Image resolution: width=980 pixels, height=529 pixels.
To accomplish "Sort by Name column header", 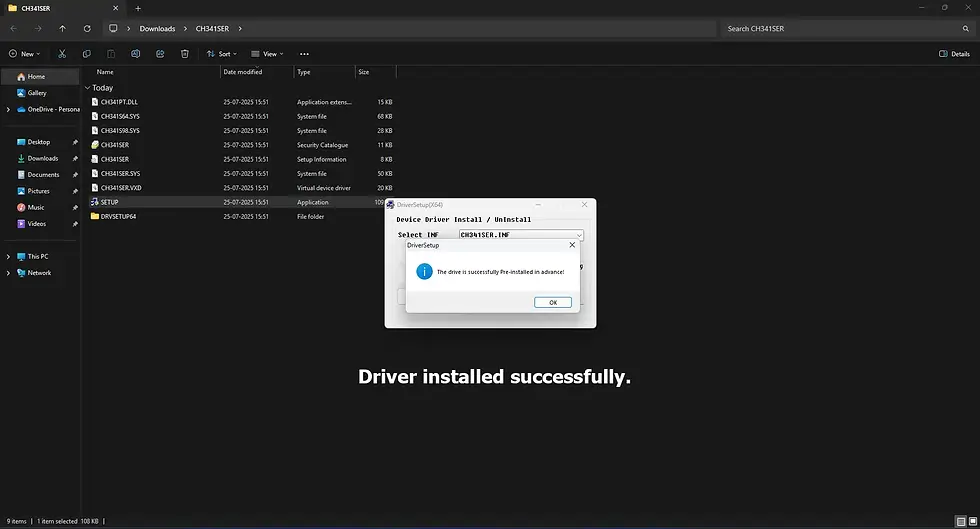I will coord(105,72).
